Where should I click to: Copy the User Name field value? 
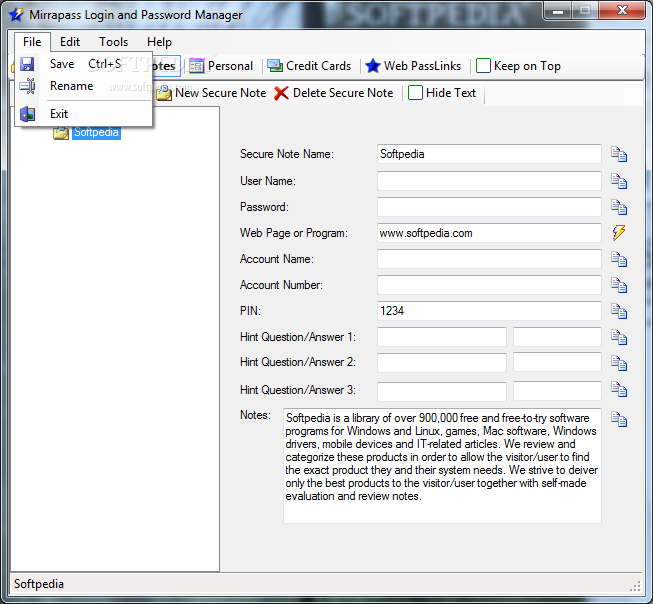click(619, 181)
